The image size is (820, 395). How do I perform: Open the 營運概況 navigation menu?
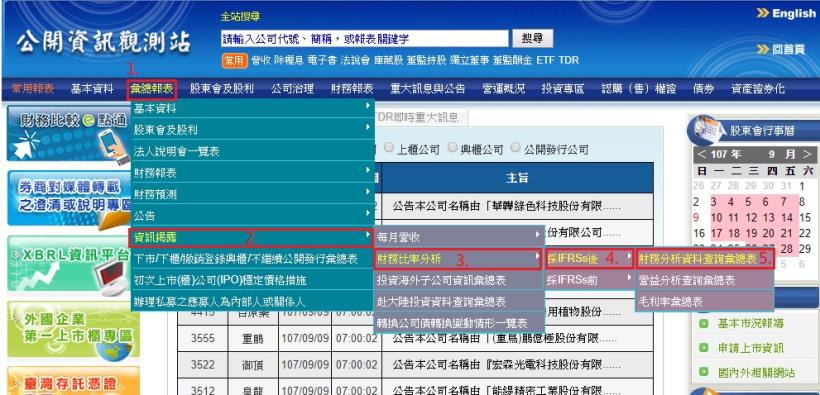[503, 89]
